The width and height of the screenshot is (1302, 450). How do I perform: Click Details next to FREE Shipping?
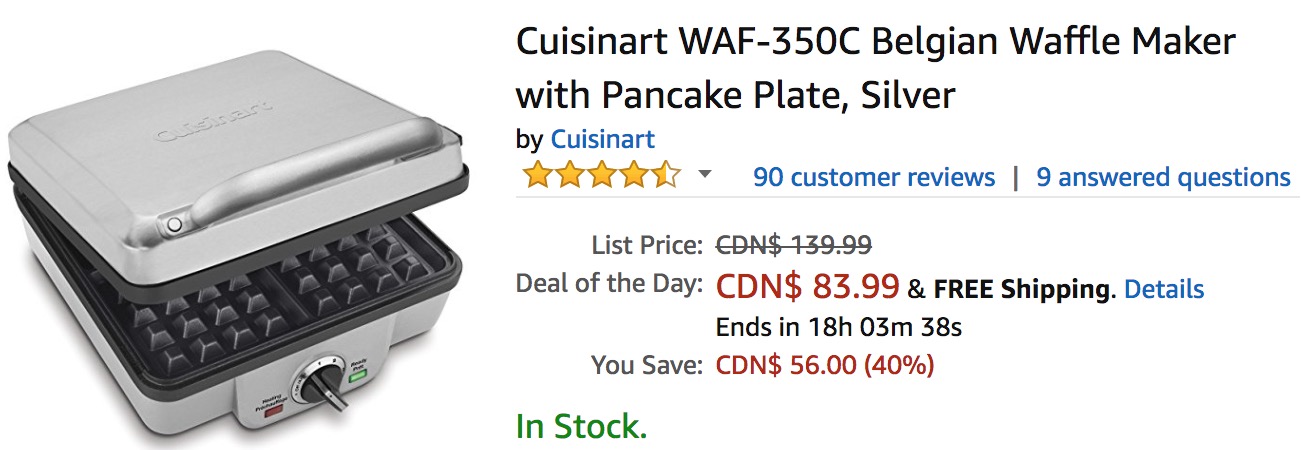1164,289
